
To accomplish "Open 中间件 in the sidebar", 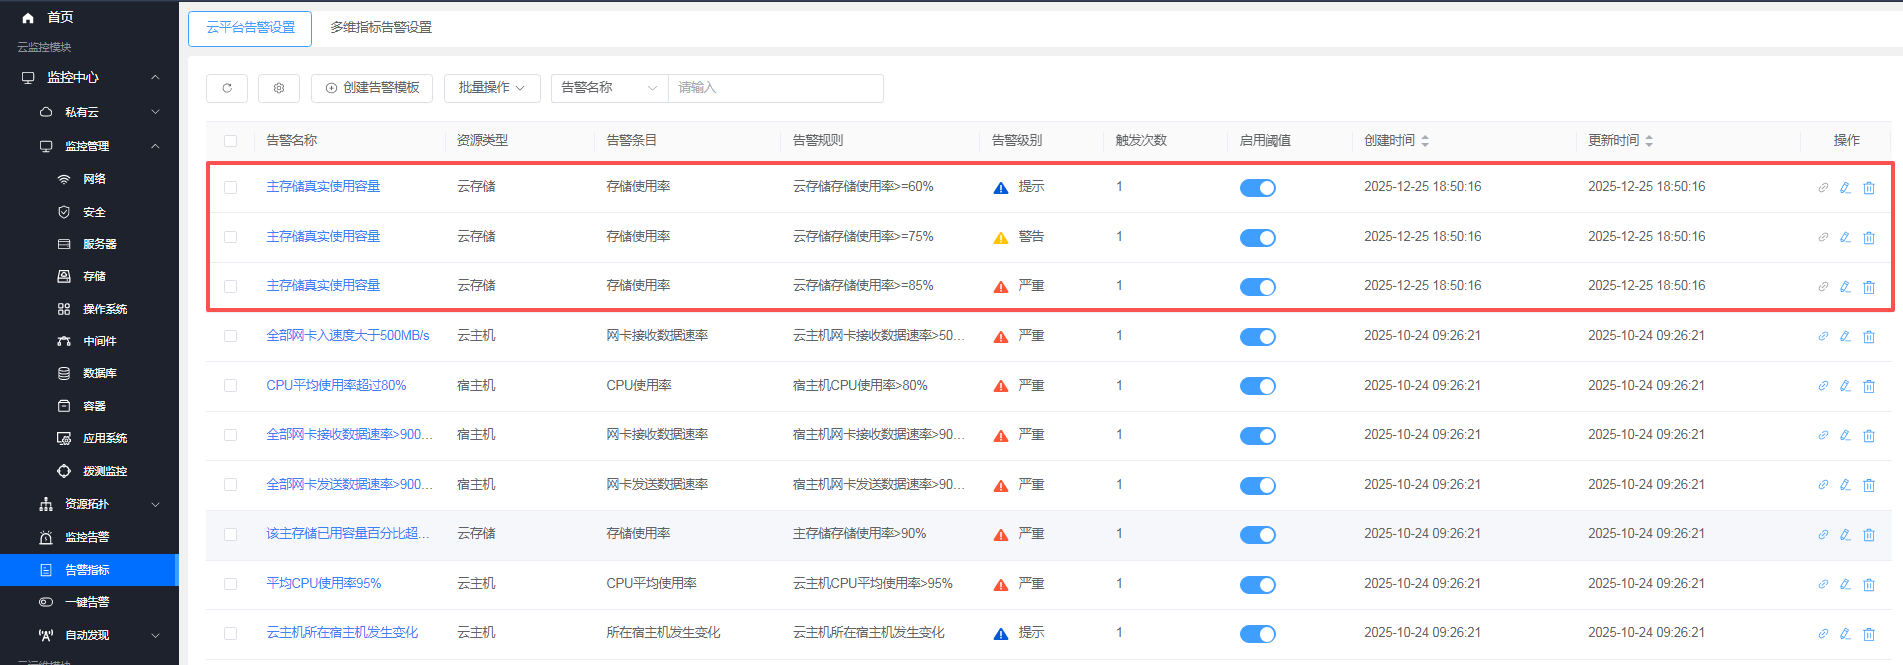I will point(100,341).
